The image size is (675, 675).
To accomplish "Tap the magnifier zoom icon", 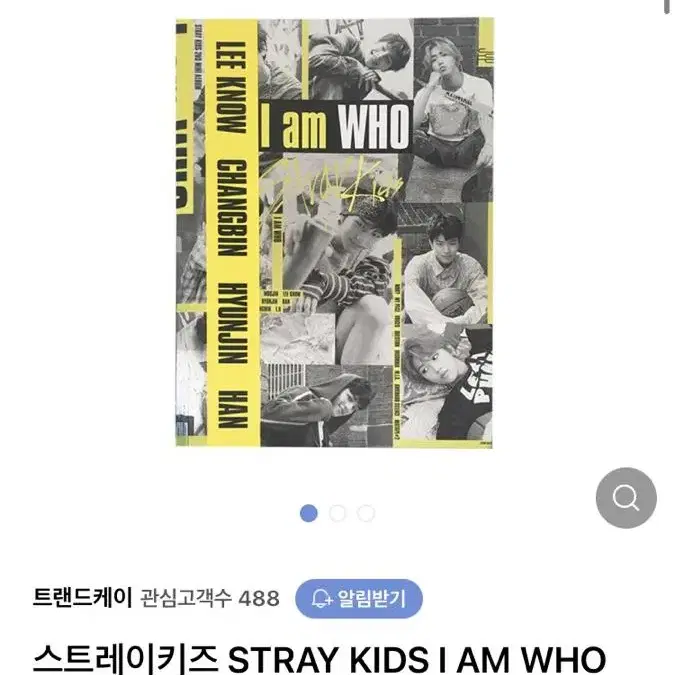I will click(x=626, y=498).
